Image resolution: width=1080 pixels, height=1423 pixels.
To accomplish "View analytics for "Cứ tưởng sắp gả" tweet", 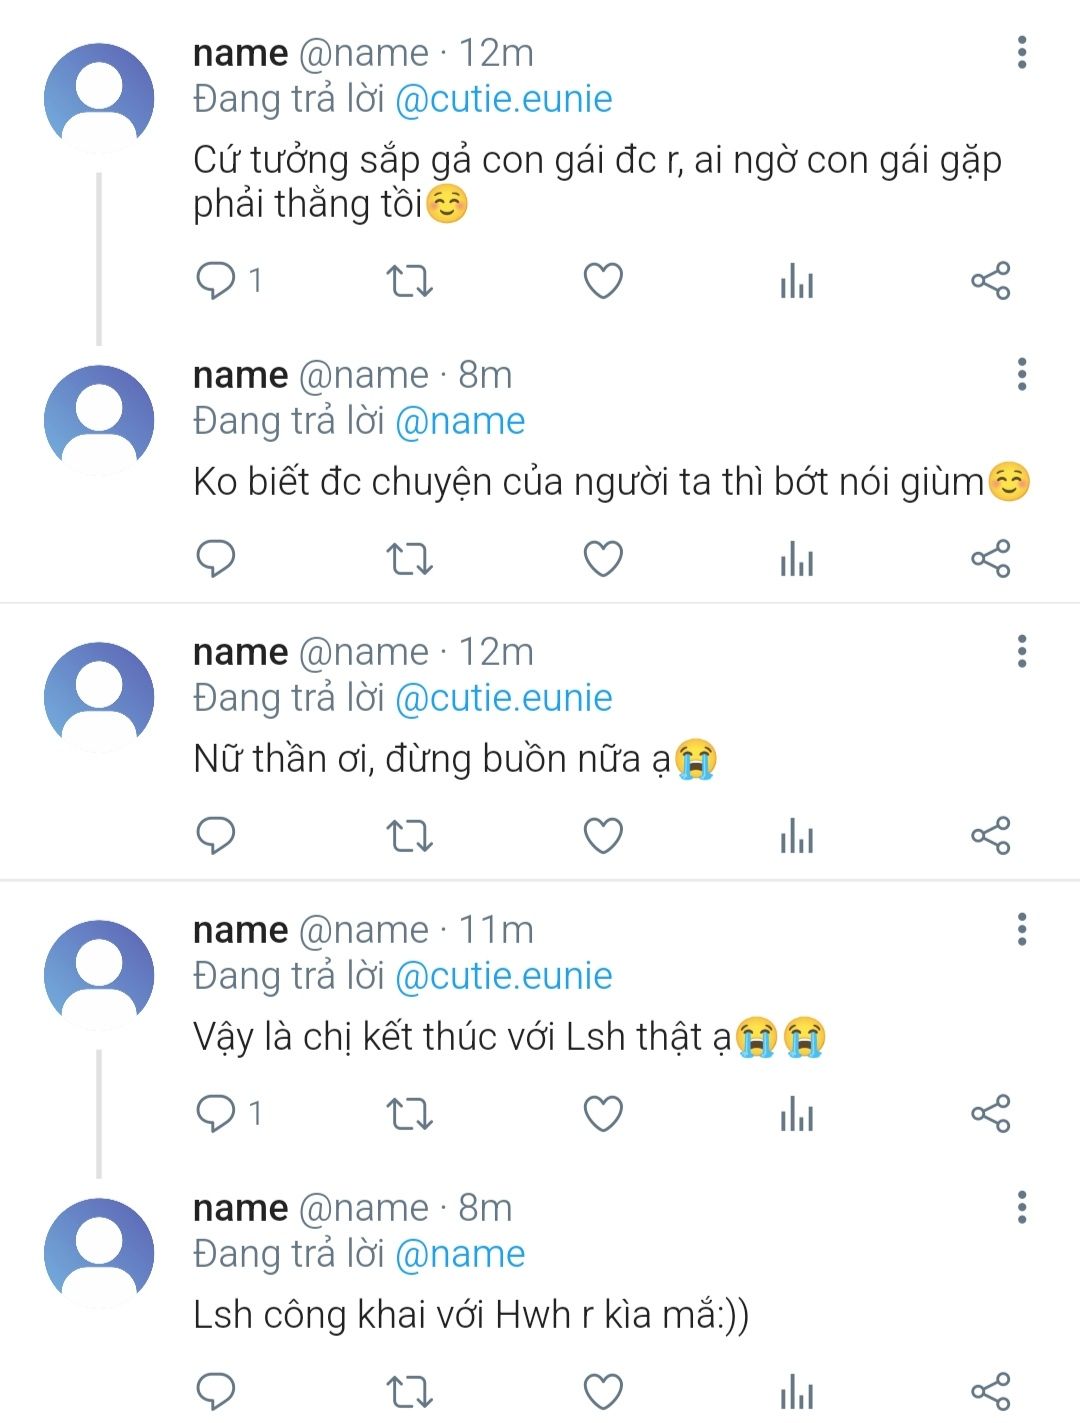I will click(x=797, y=281).
